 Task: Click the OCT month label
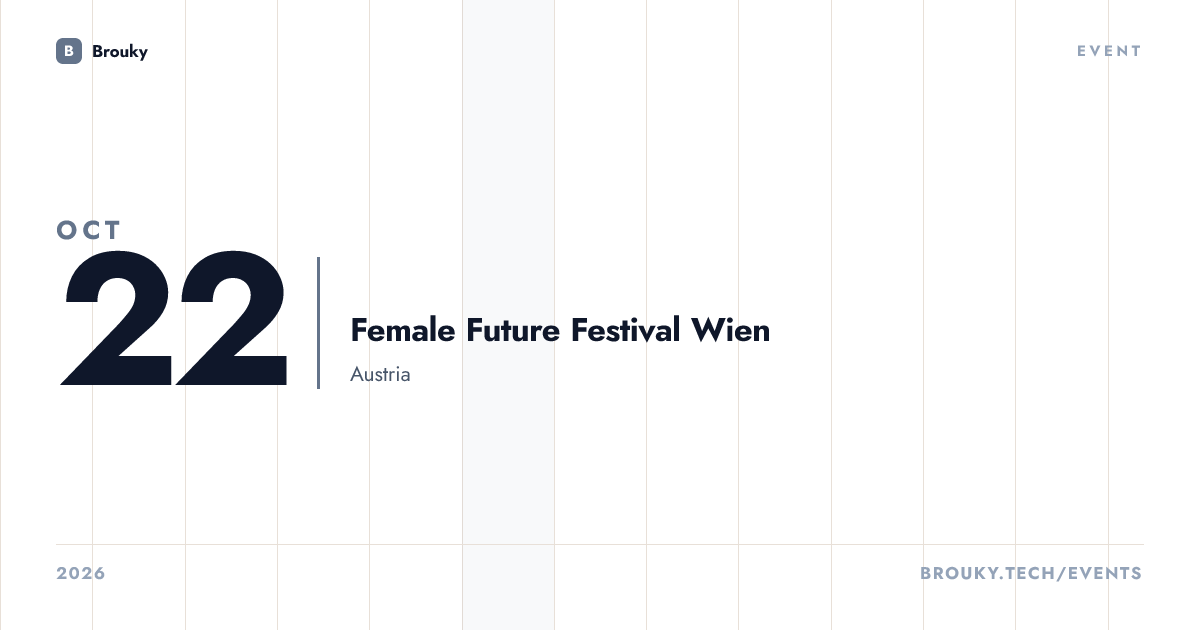(x=89, y=230)
